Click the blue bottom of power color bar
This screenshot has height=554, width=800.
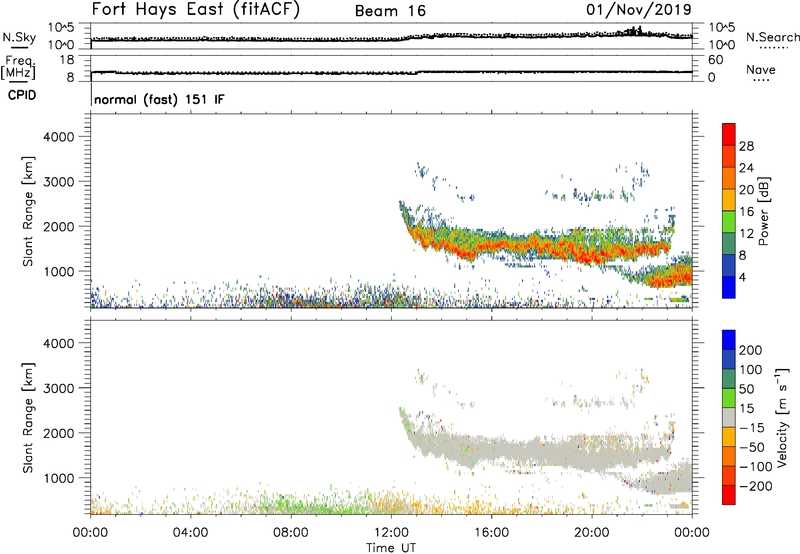(729, 287)
